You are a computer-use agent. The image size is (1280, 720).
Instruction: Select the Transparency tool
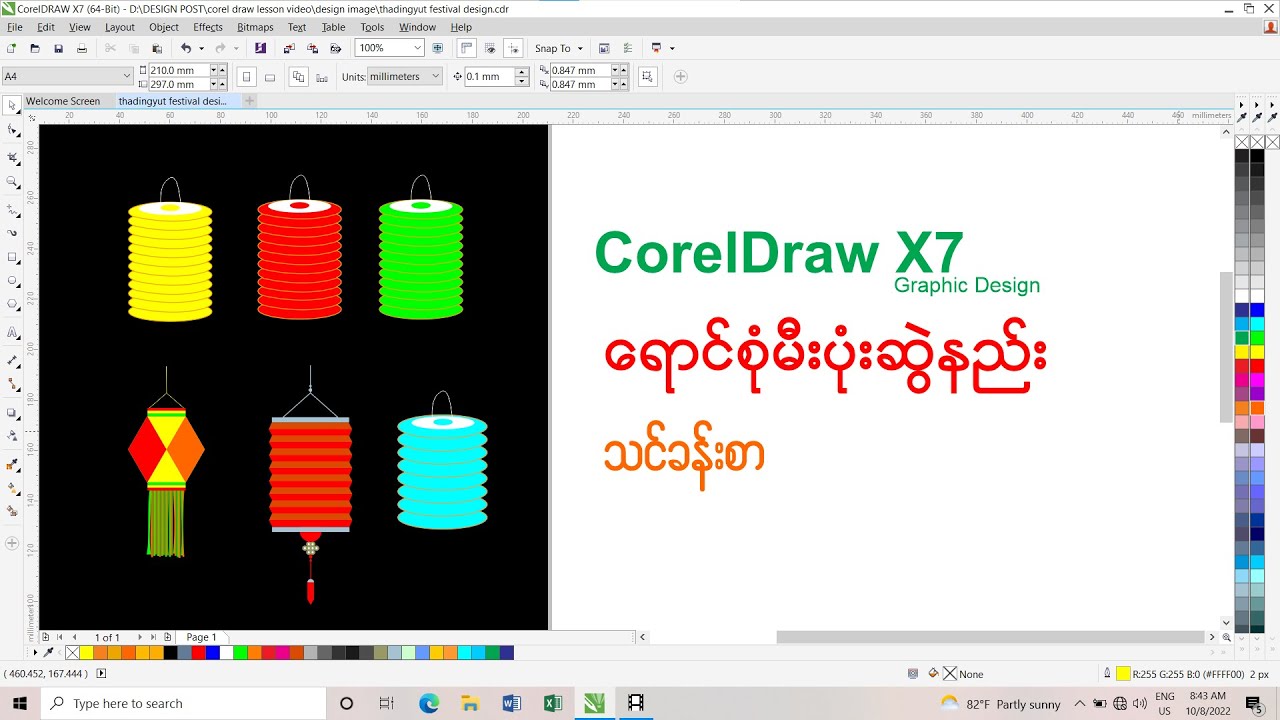12,436
